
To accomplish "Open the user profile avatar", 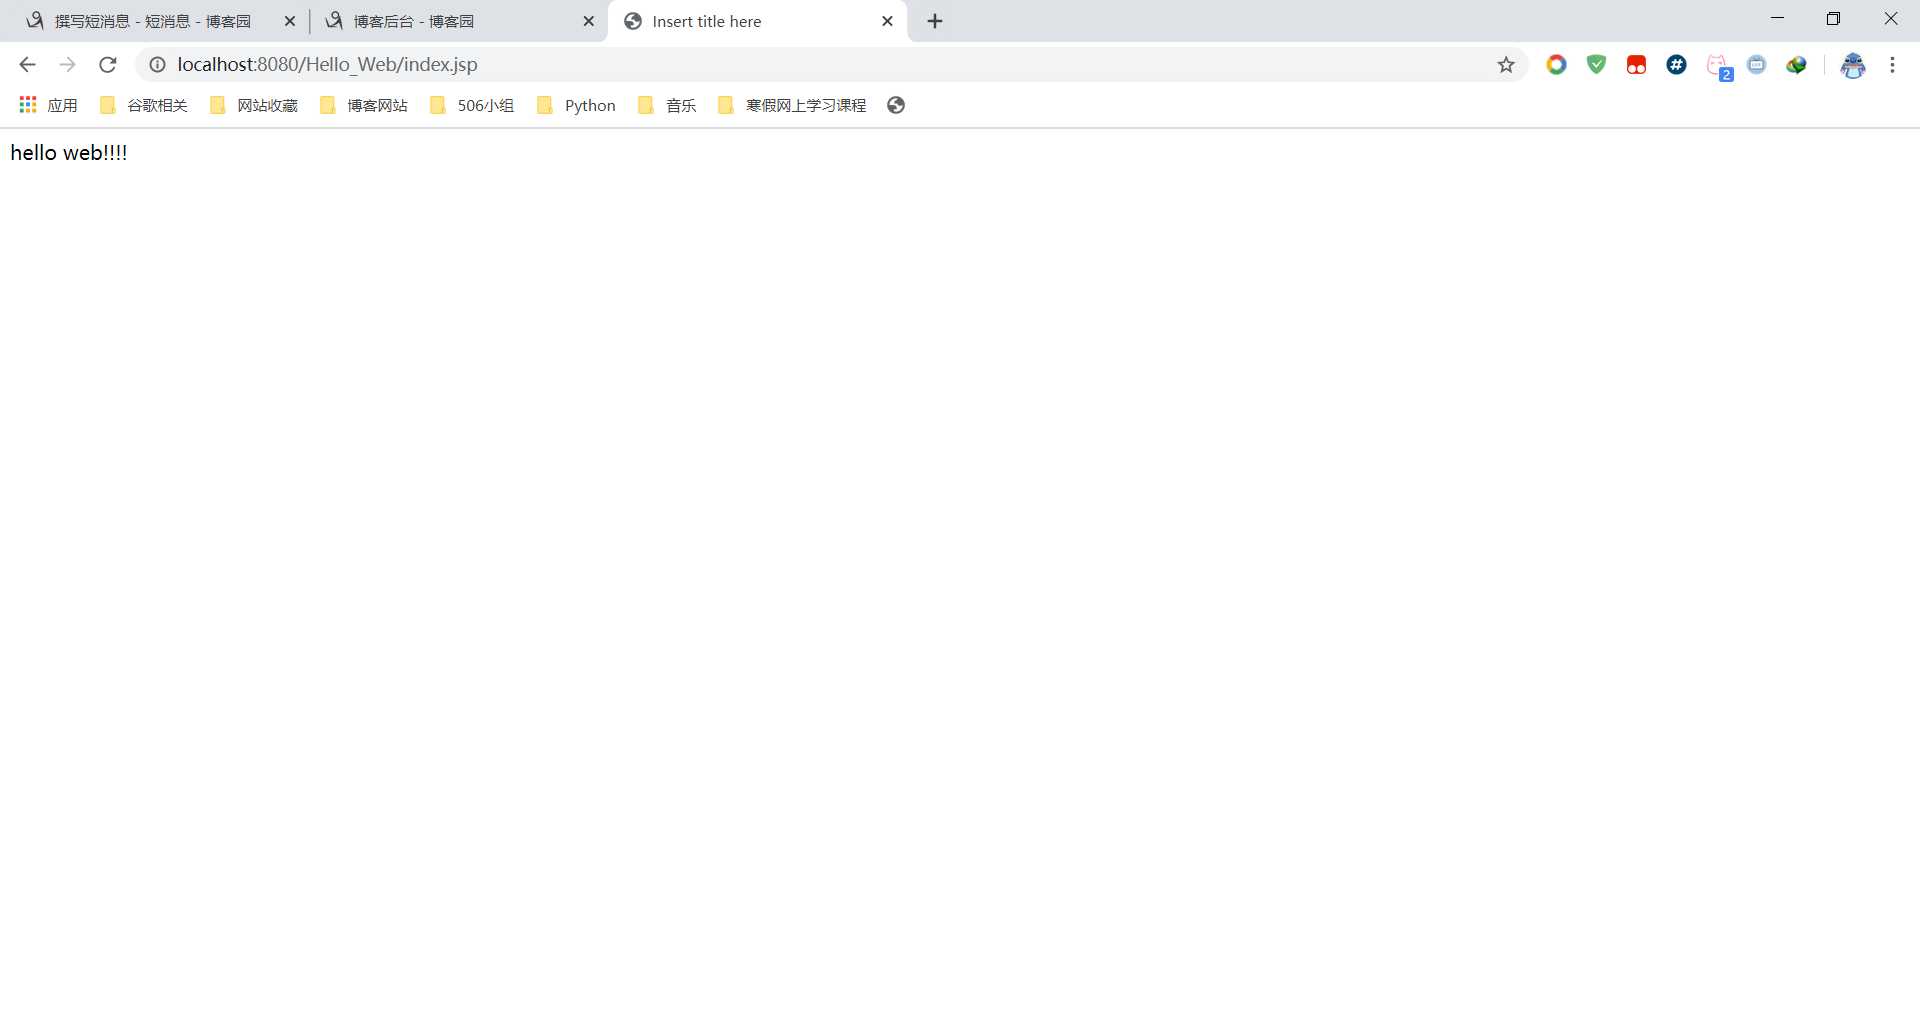I will 1853,65.
